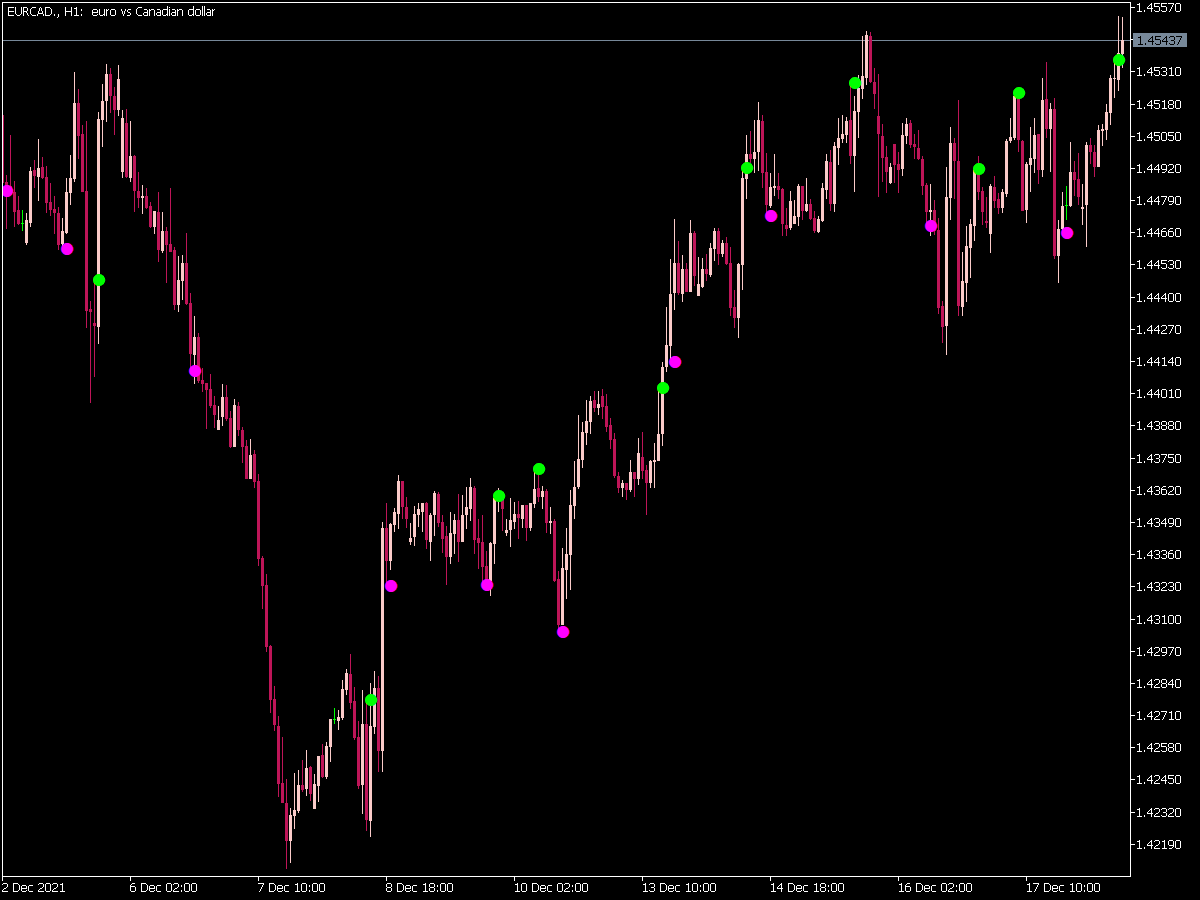The image size is (1200, 900).
Task: Click the green signal dot near 1.45260 below the peak
Action: 855,83
